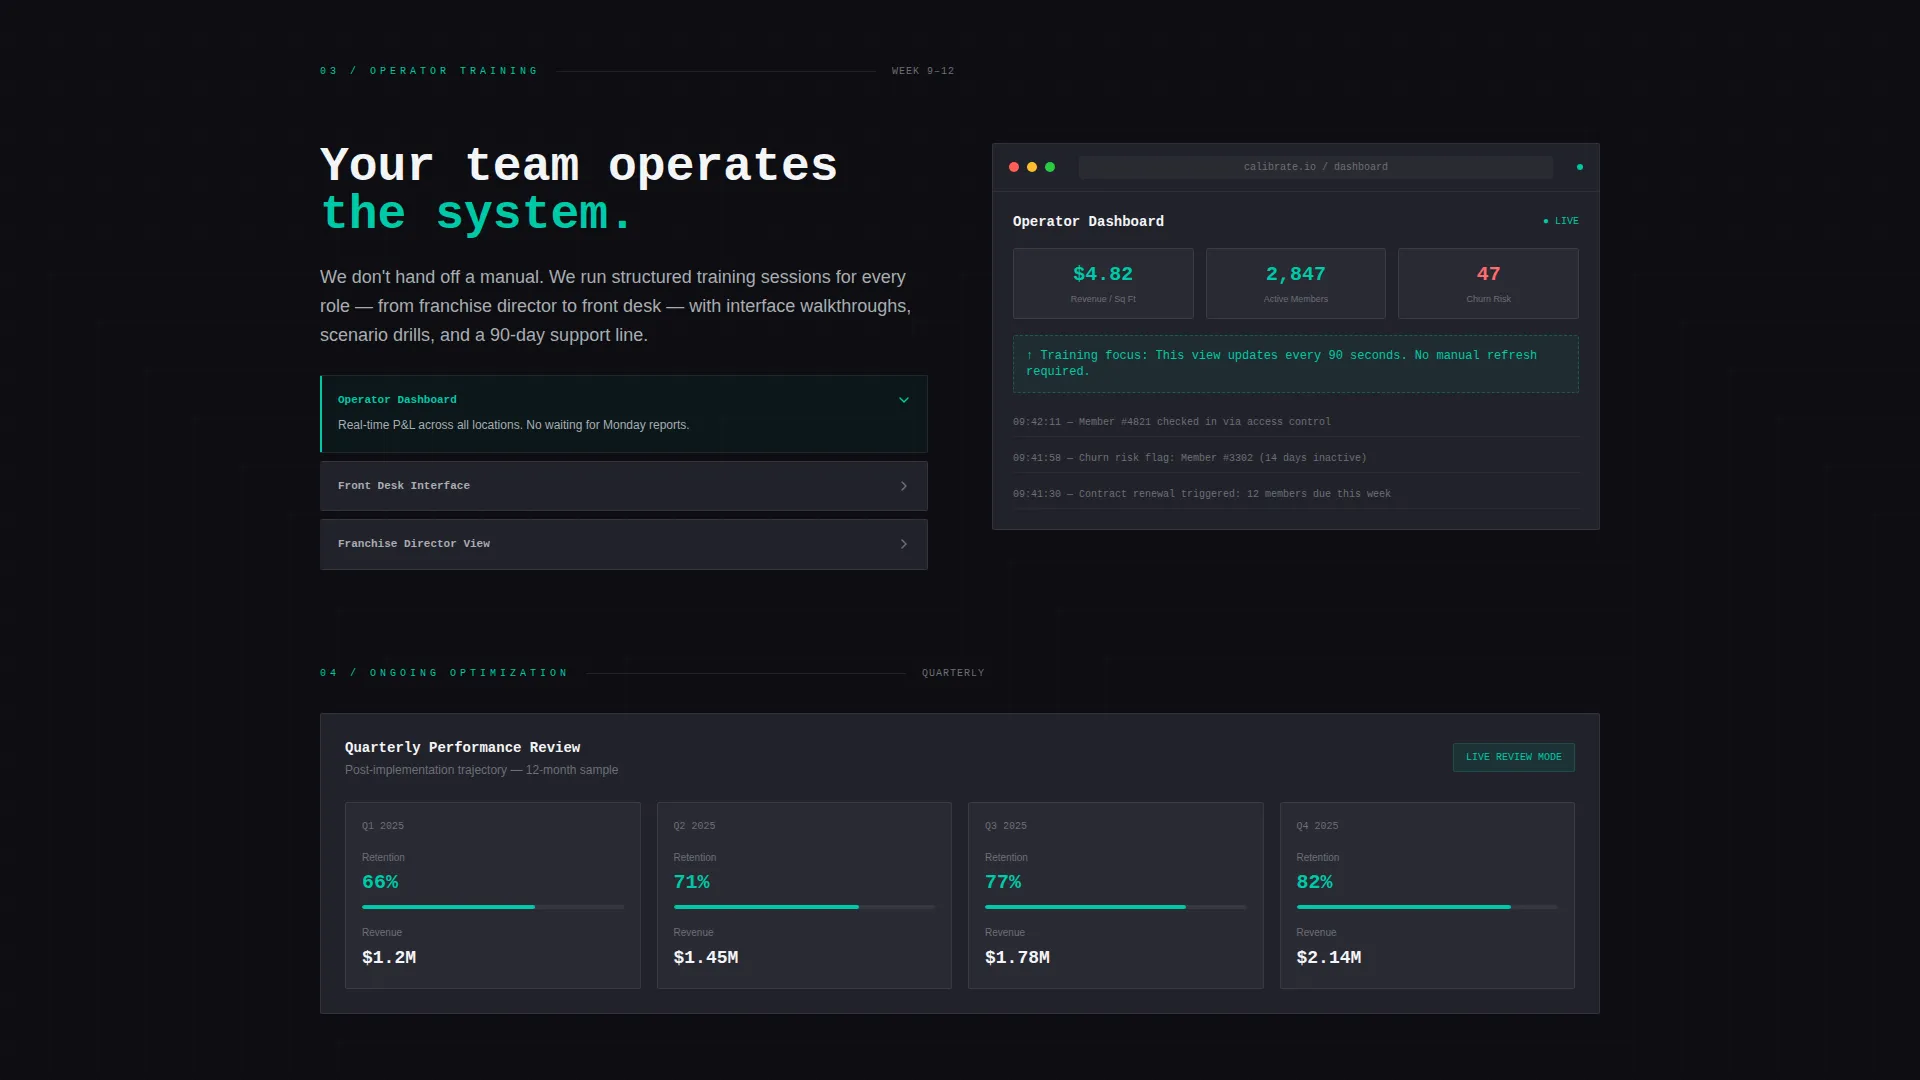
Task: Expand Front Desk Interface chevron arrow
Action: (904, 486)
